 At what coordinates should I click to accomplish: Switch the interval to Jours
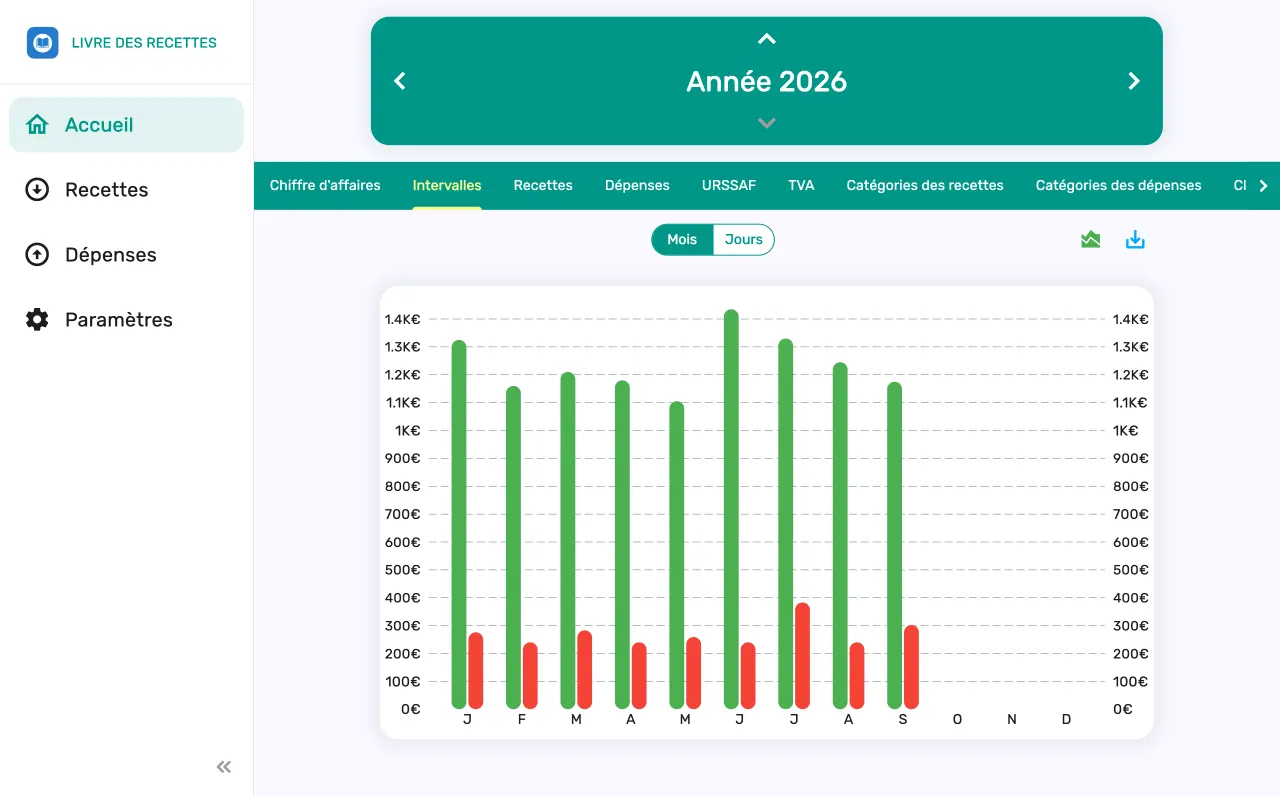(744, 240)
